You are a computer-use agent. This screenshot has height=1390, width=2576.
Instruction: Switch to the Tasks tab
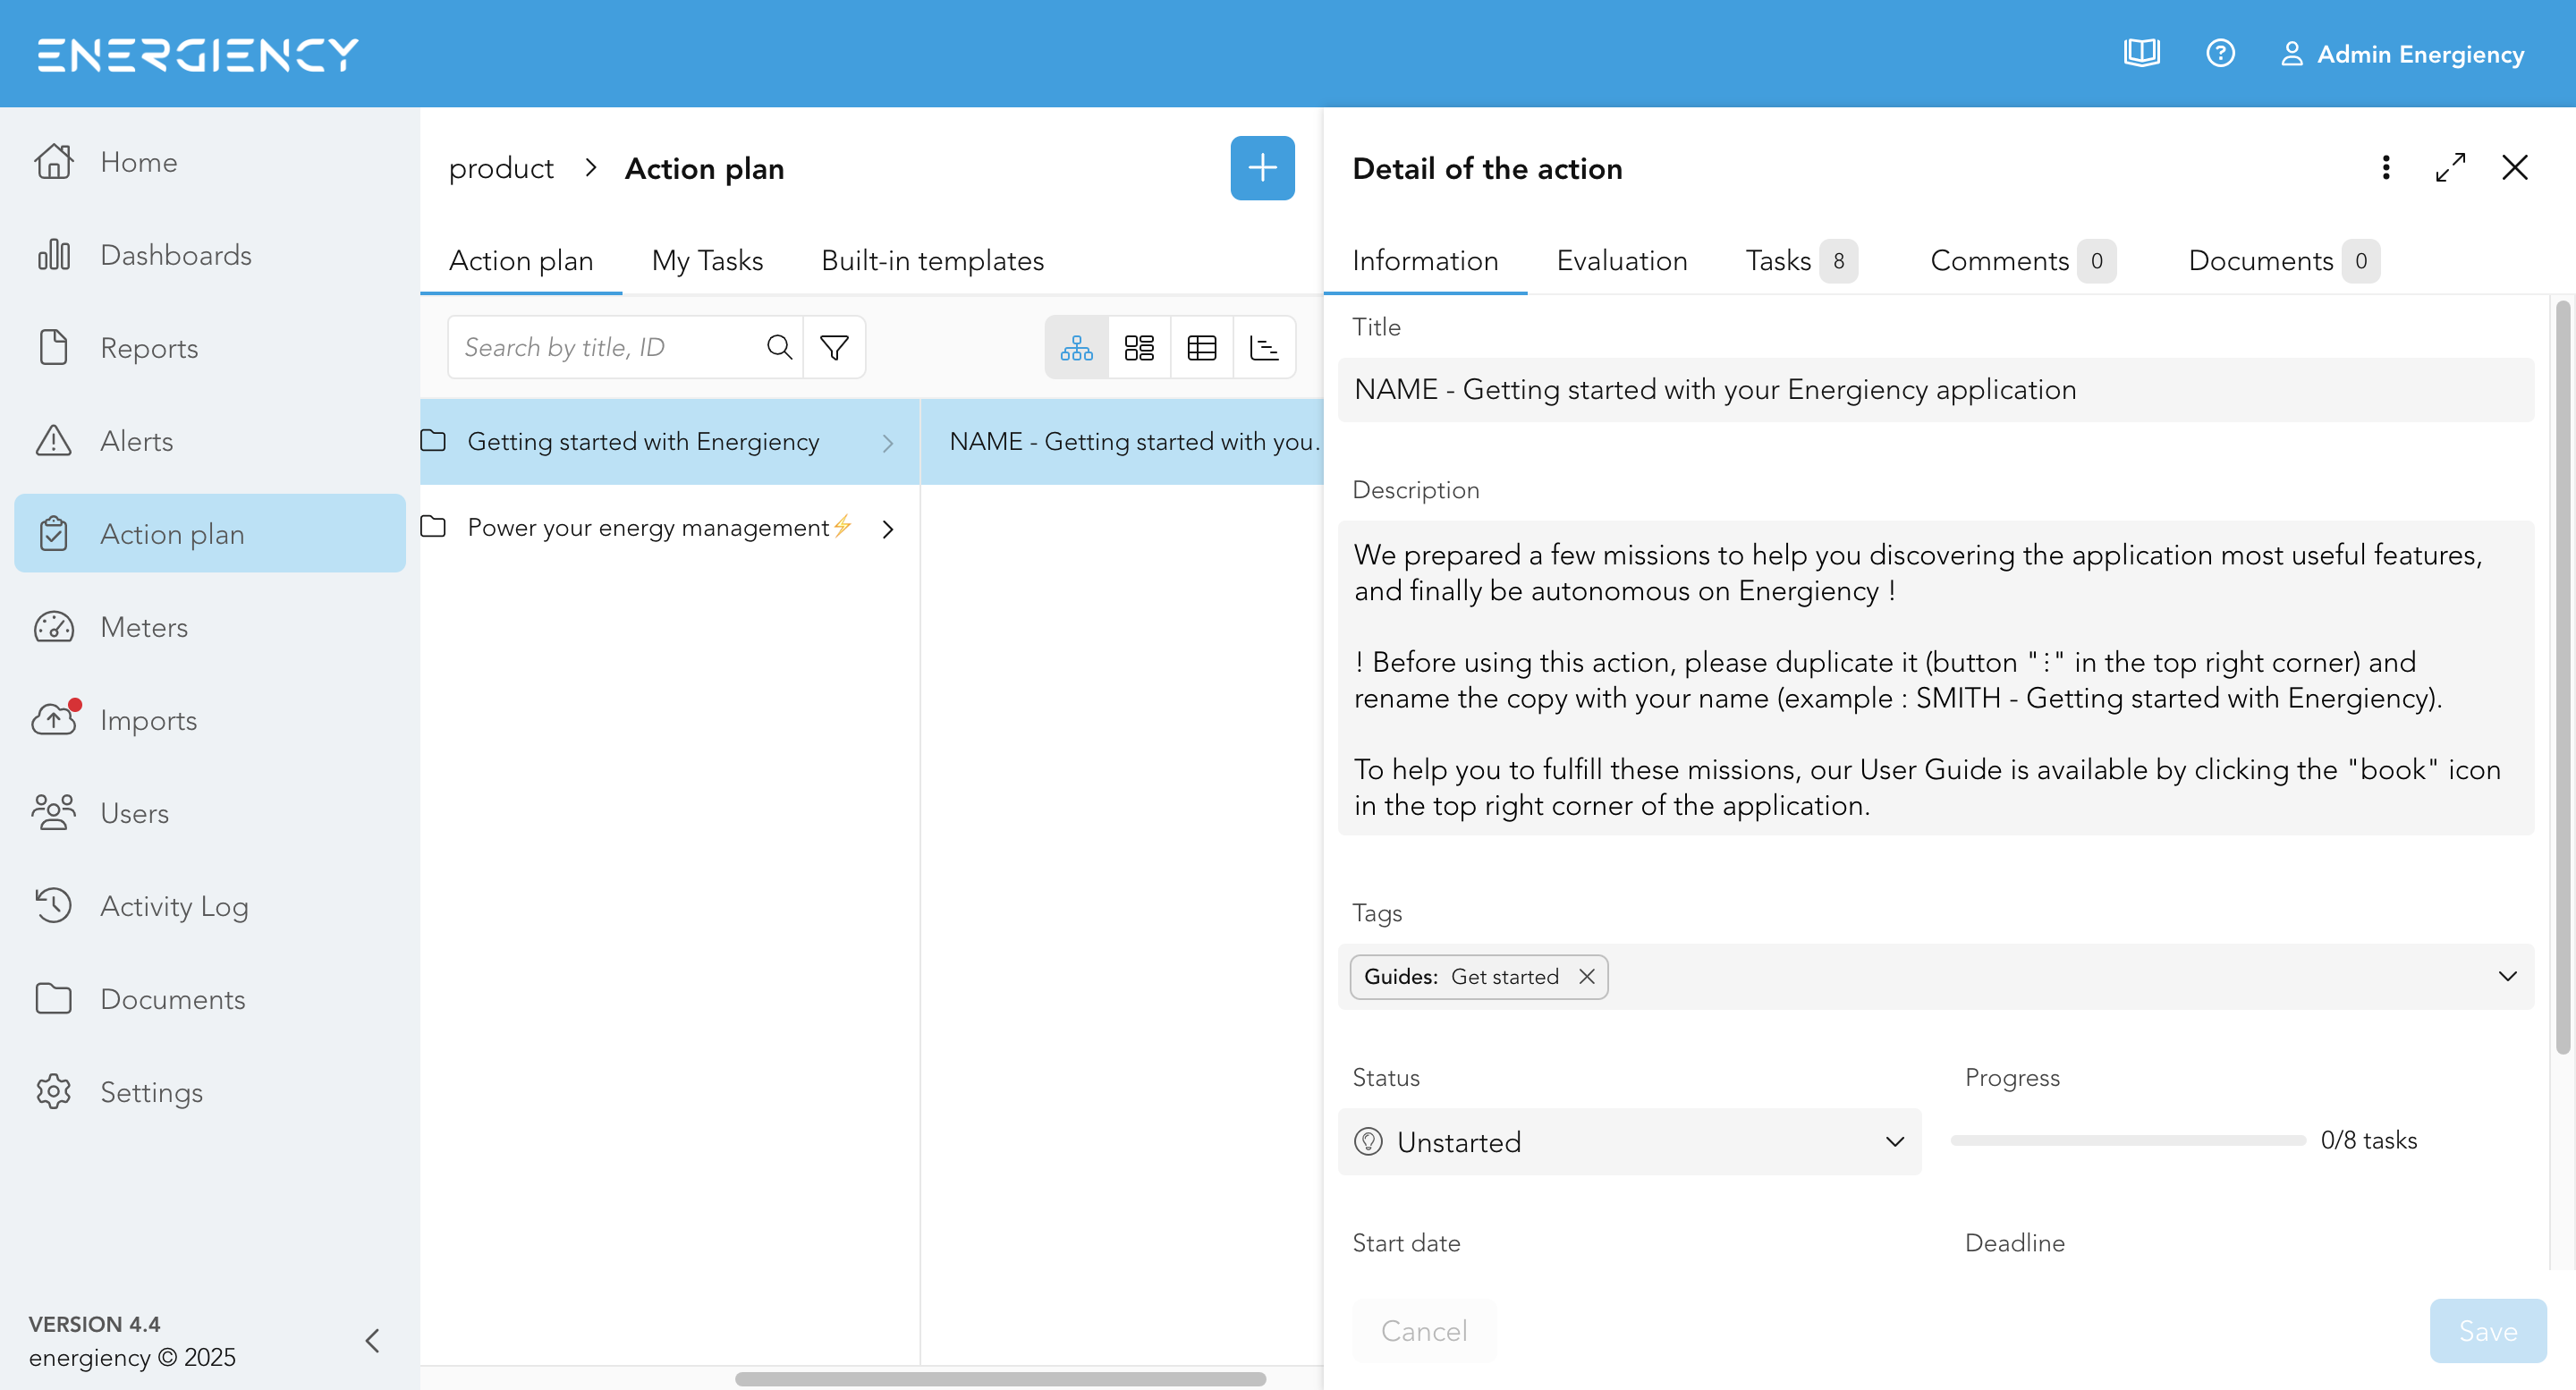click(1801, 260)
